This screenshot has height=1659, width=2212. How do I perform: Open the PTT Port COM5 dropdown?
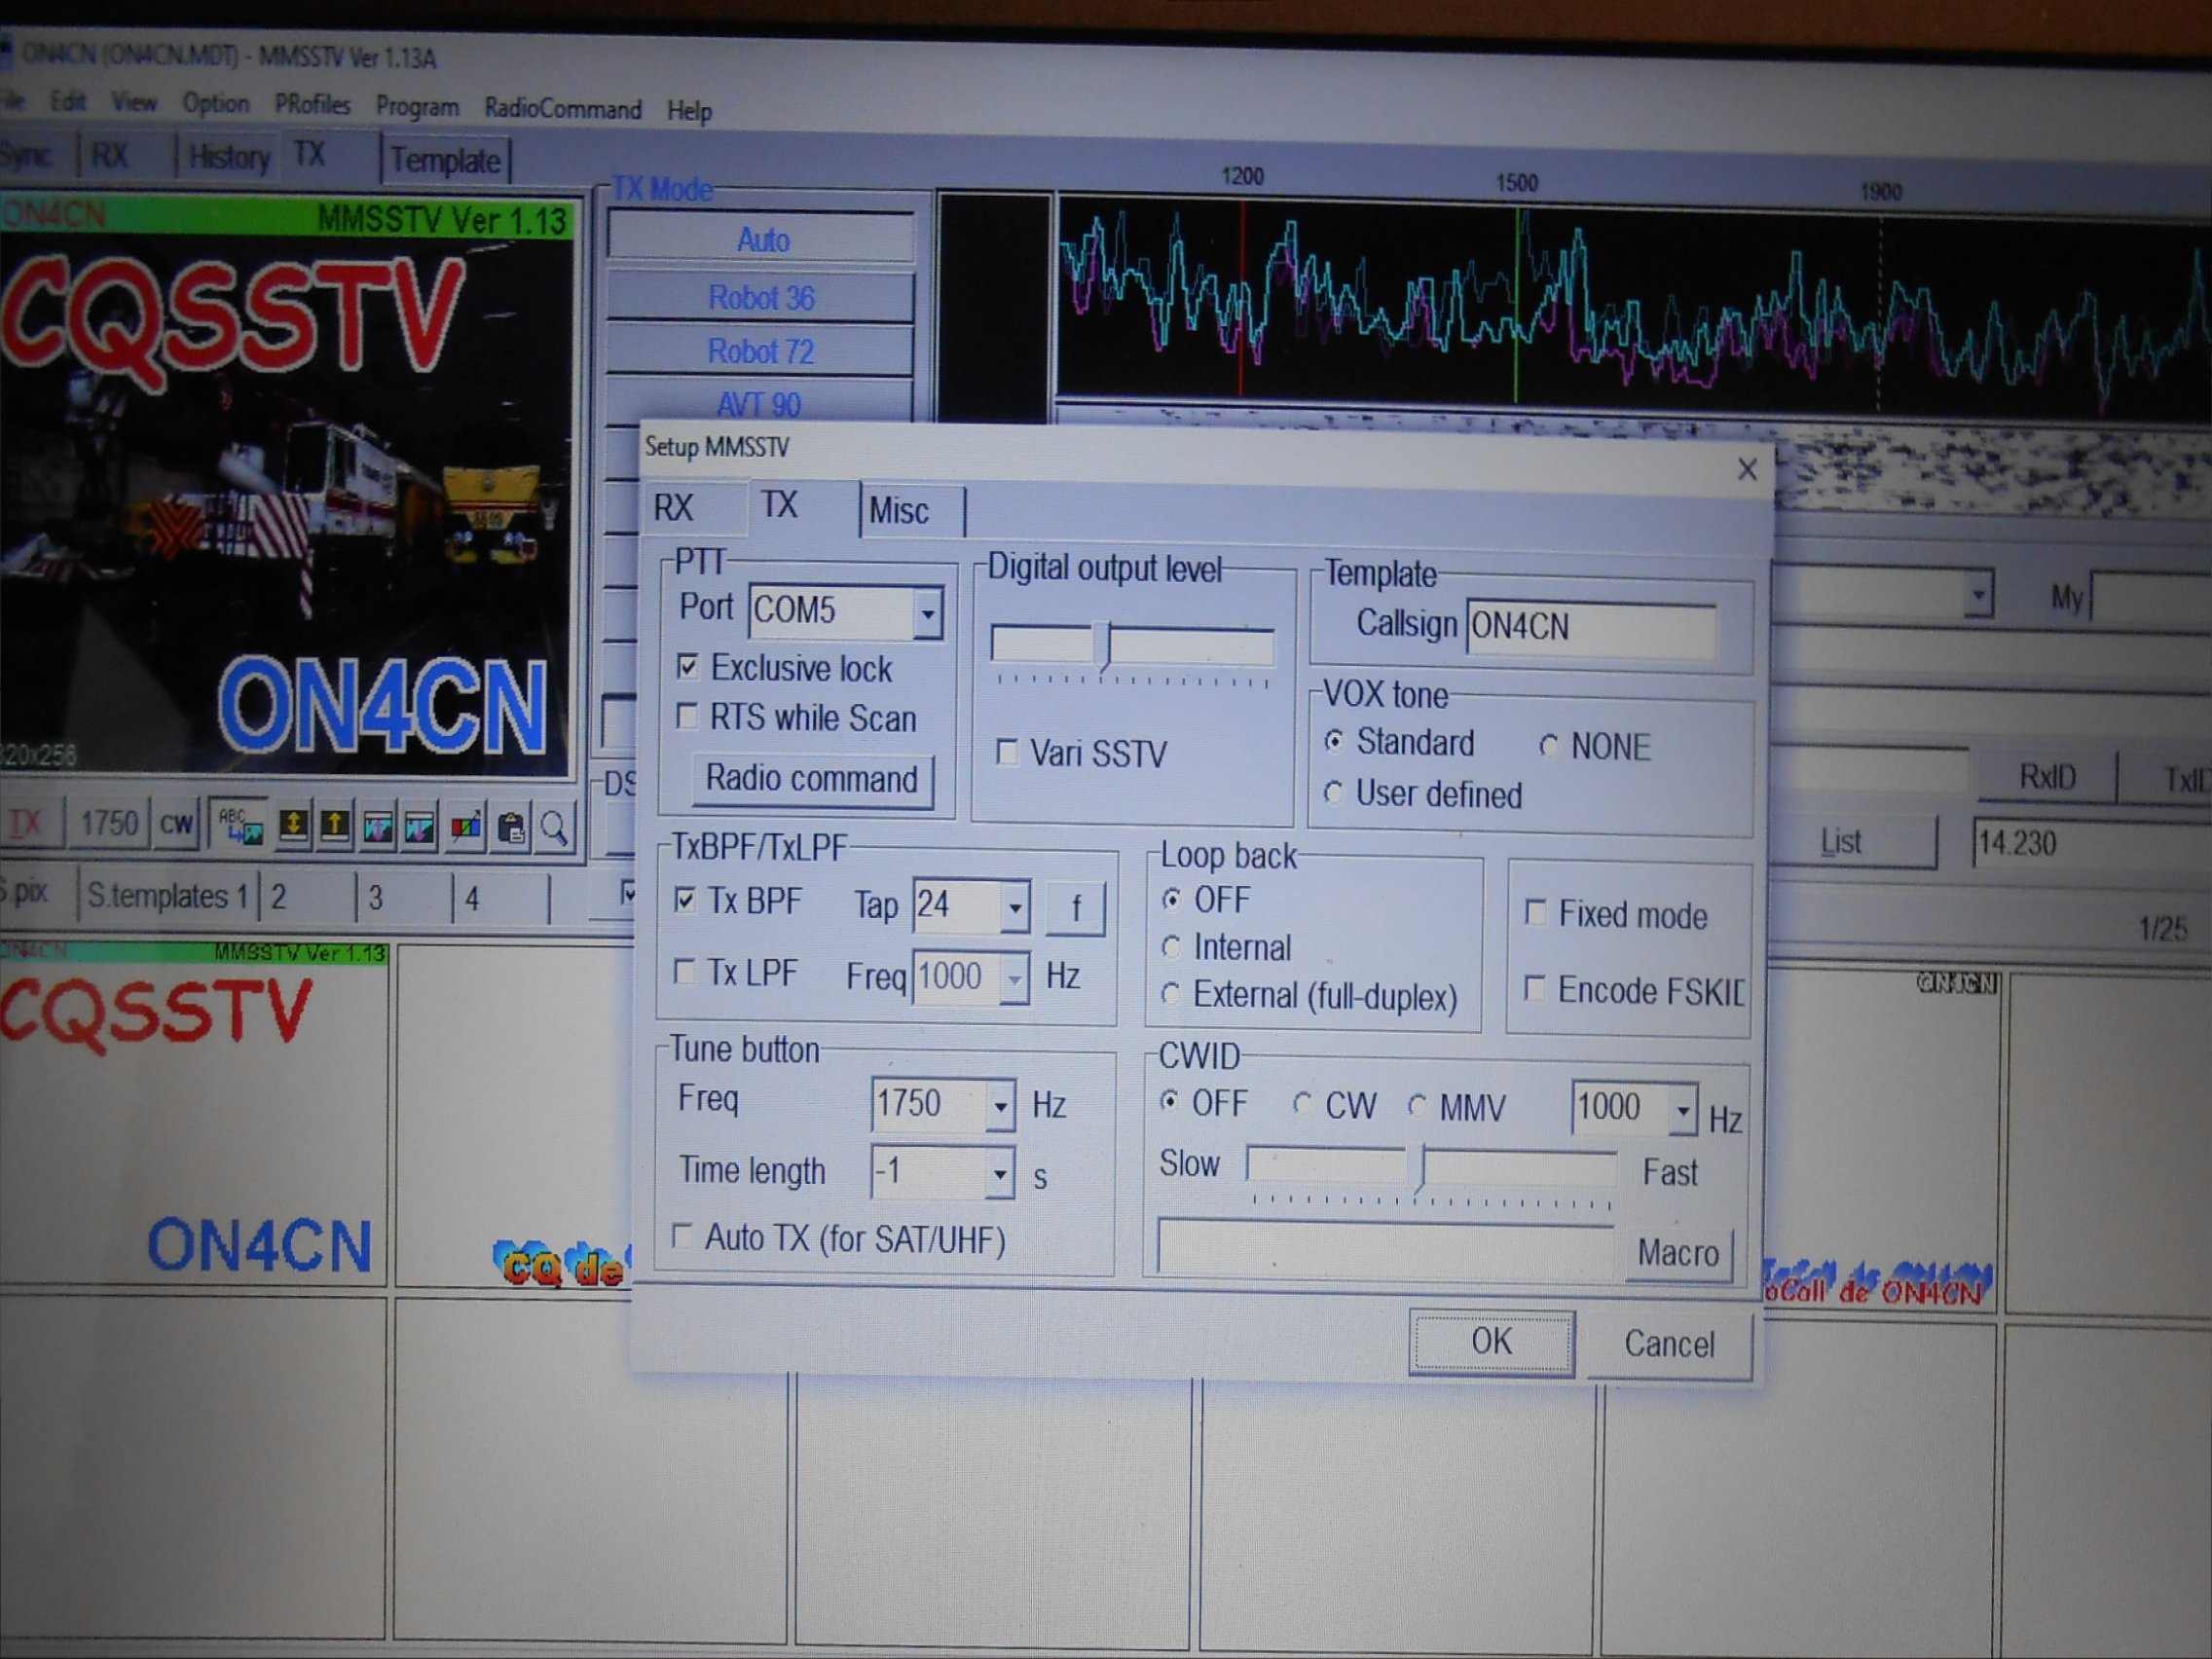(928, 612)
